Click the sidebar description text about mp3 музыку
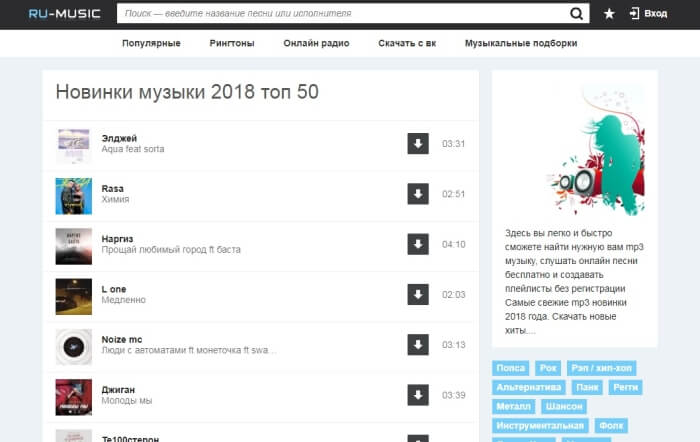The height and width of the screenshot is (442, 700). 575,282
